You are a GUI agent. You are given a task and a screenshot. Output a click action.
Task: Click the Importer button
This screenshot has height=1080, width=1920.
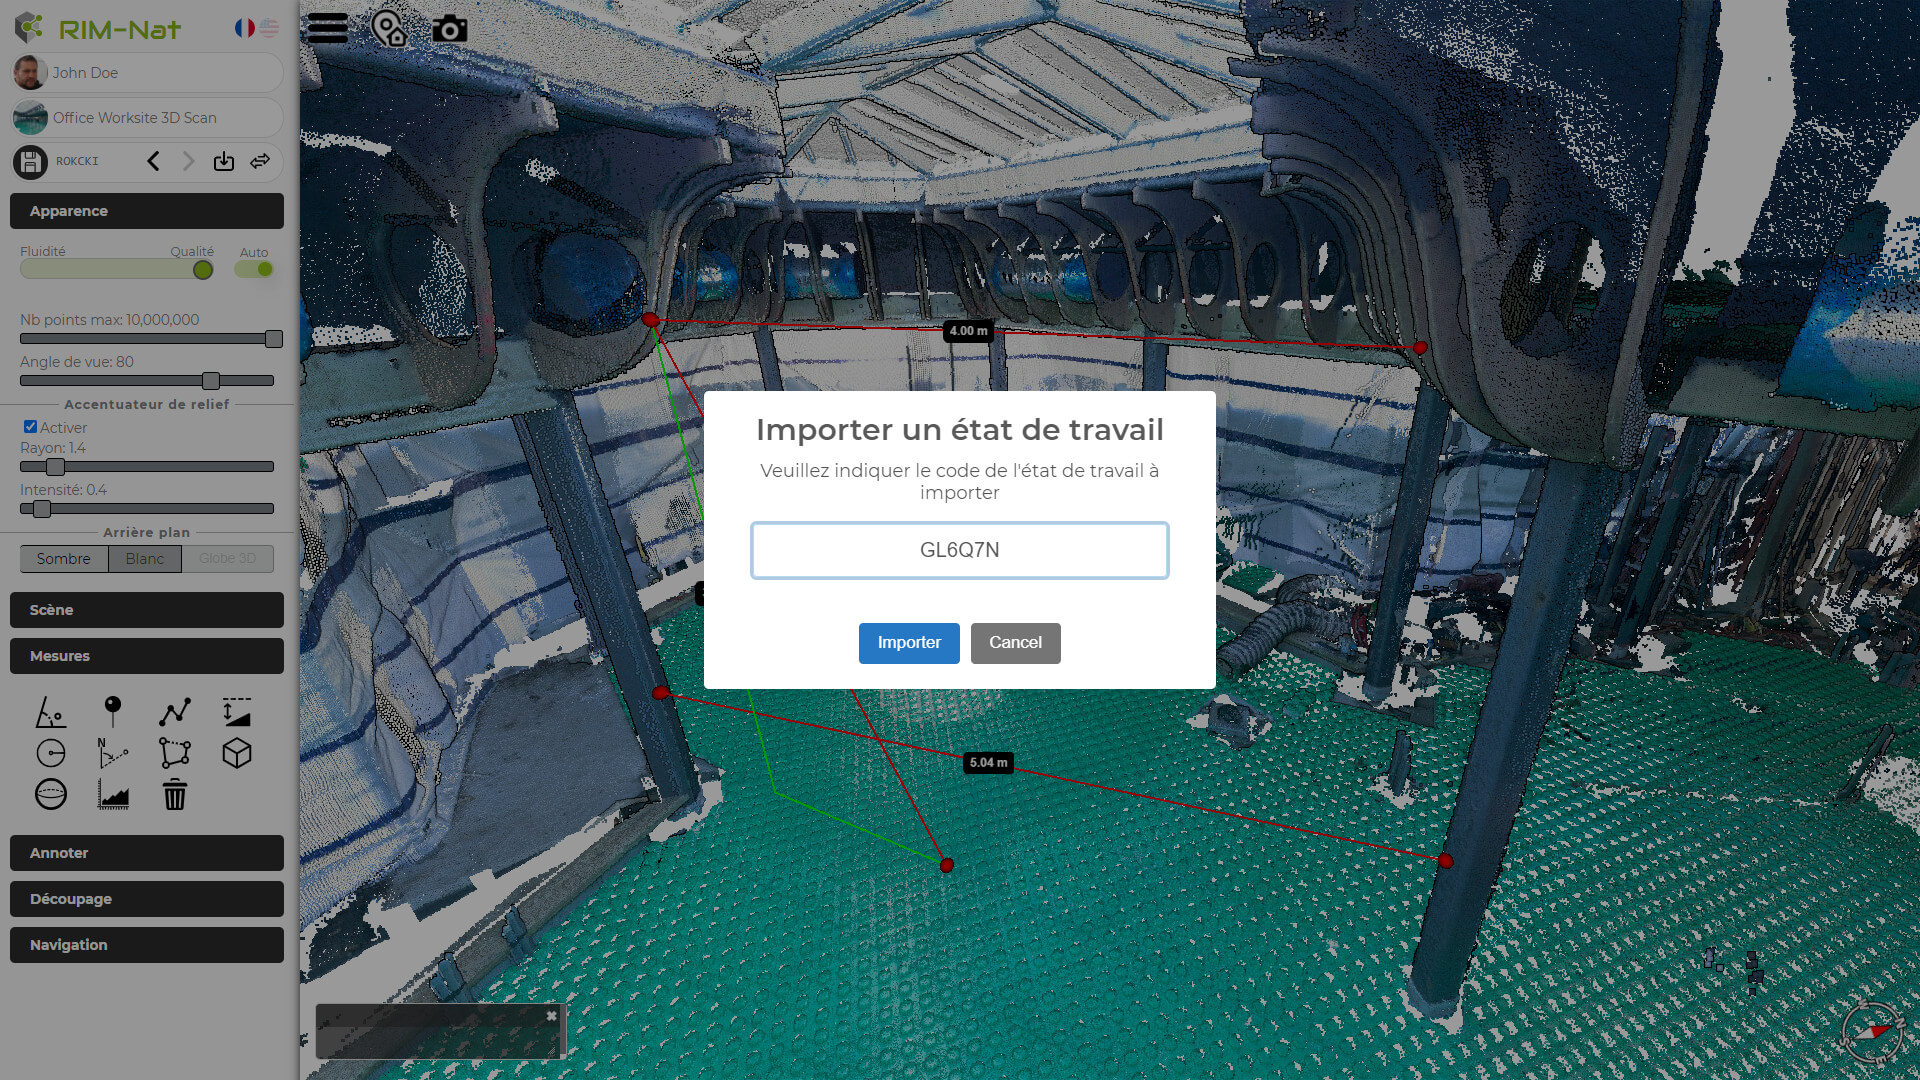[909, 643]
